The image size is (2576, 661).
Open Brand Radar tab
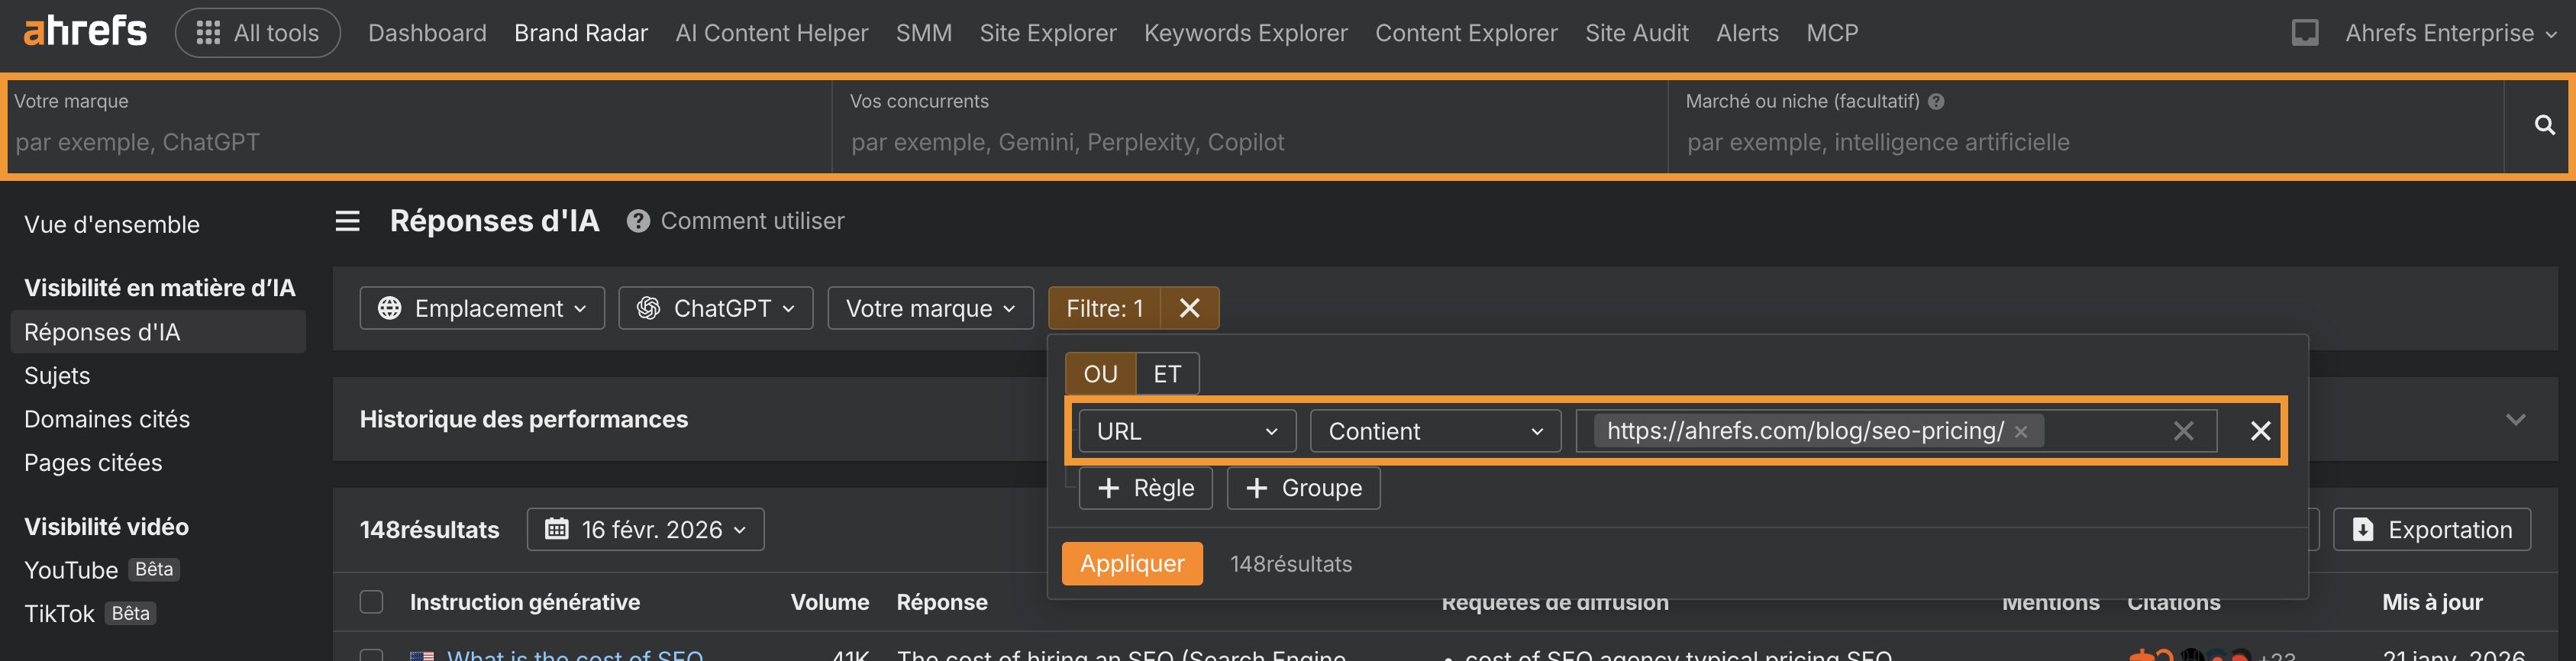click(x=581, y=33)
